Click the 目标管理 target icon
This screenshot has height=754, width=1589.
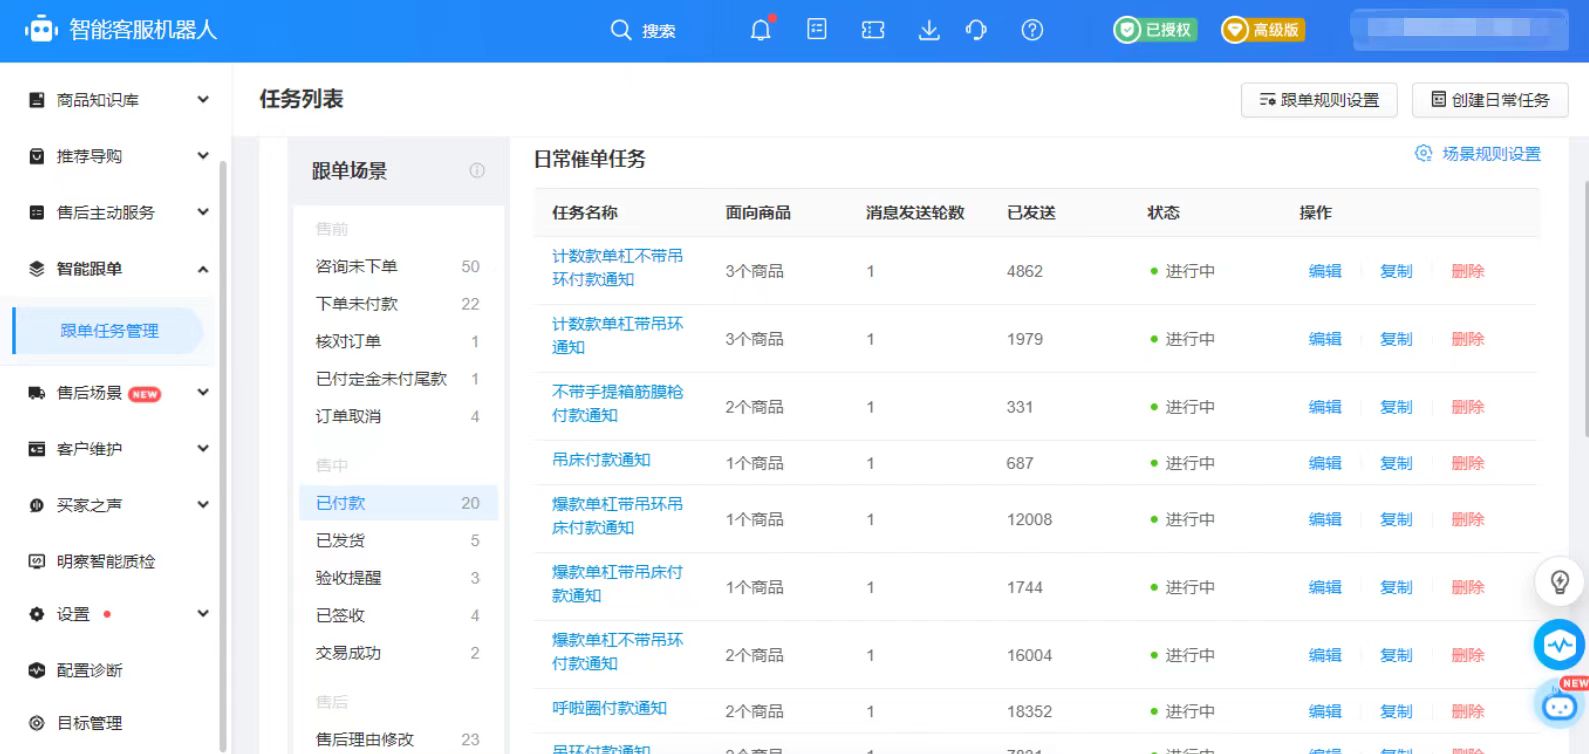click(x=37, y=723)
